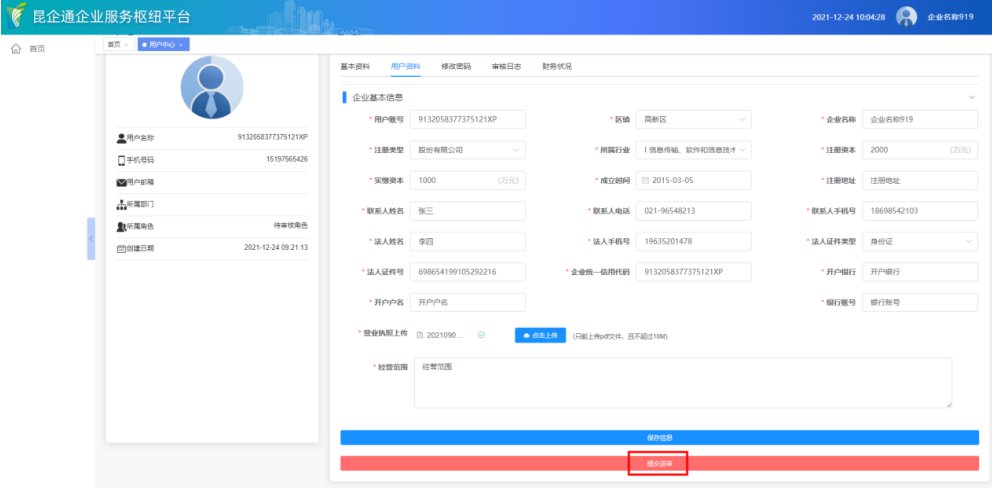992x488 pixels.
Task: Switch to the 基本资料 tab
Action: coord(355,66)
